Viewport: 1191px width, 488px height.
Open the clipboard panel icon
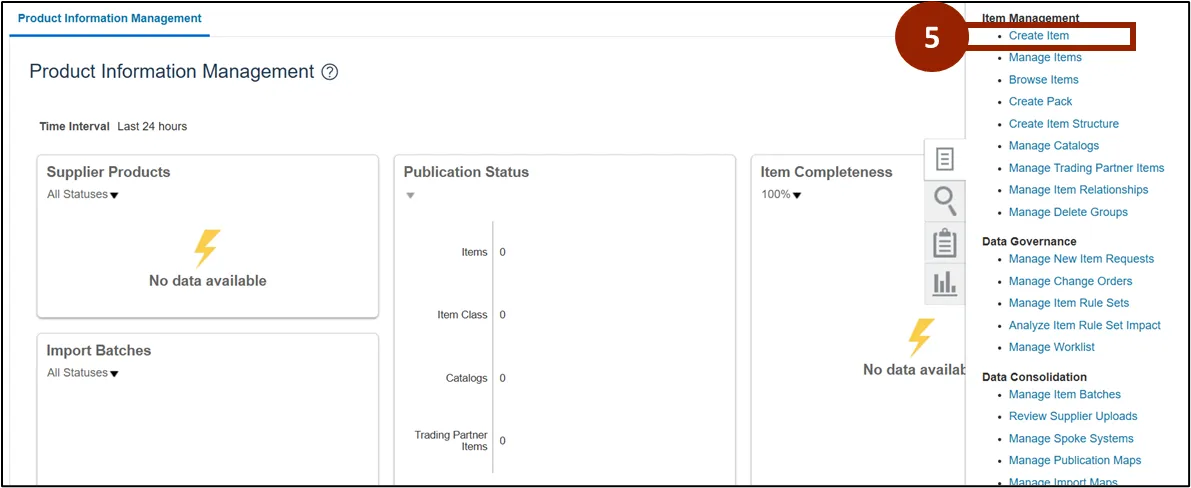[945, 243]
